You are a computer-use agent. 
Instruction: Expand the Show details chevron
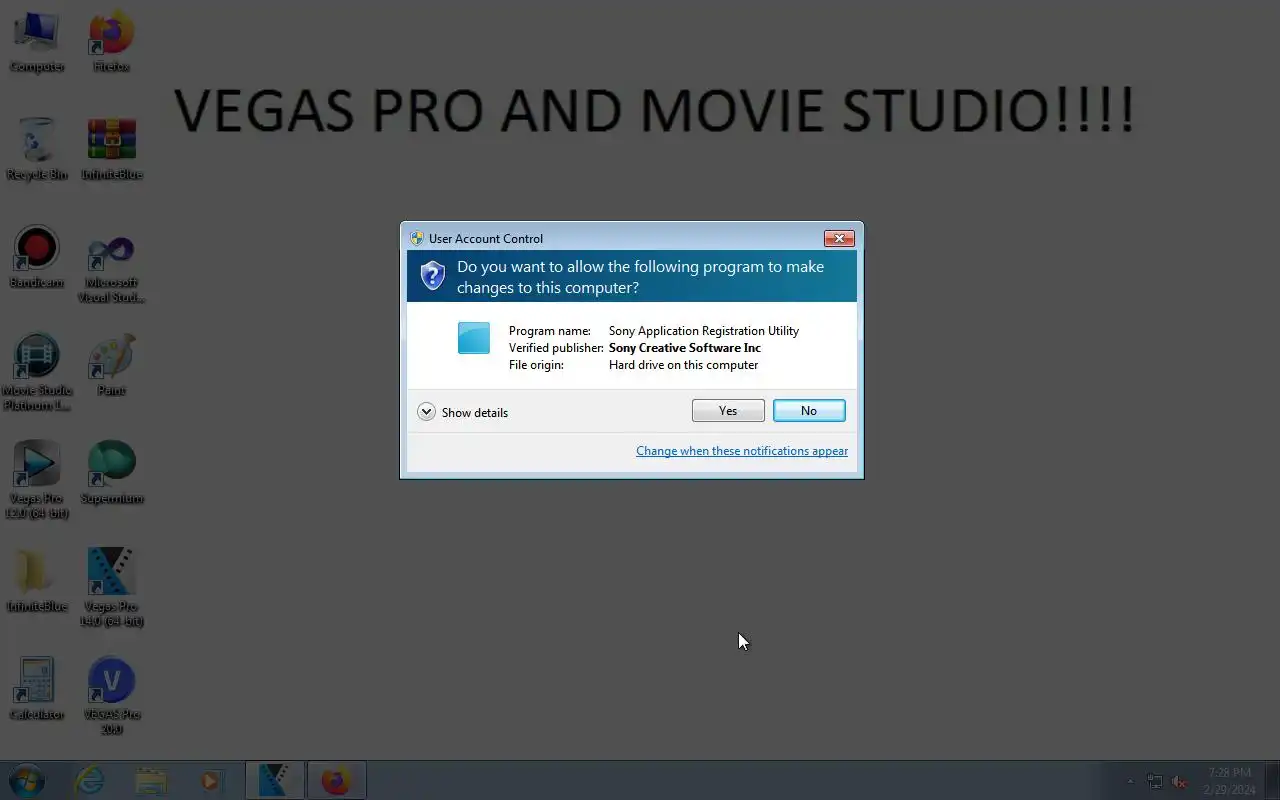[x=426, y=412]
